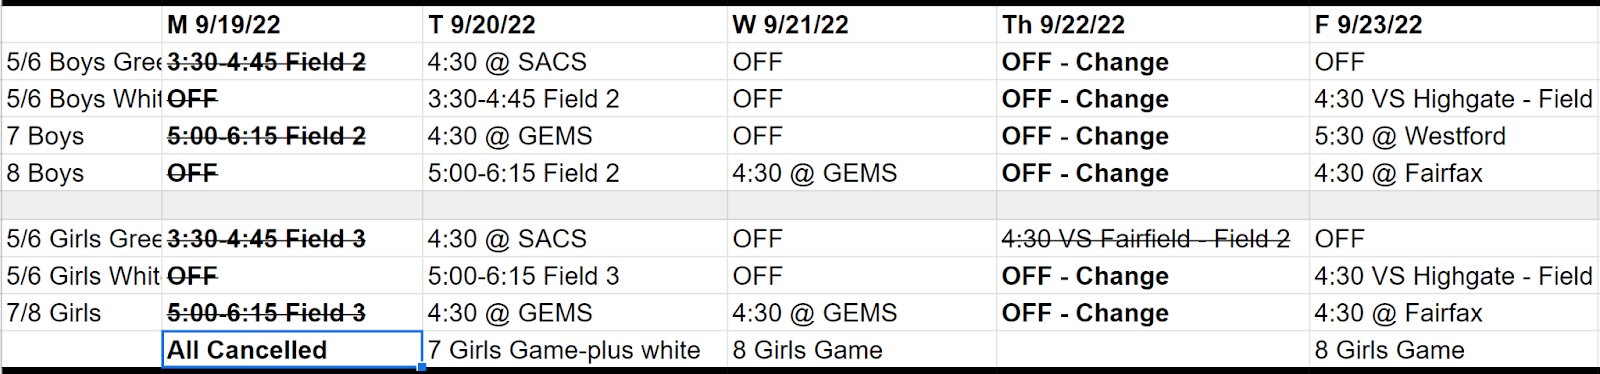Click the '5:00-6:15 Field 3' Tuesday cell
Viewport: 1600px width, 374px height.
(x=575, y=276)
